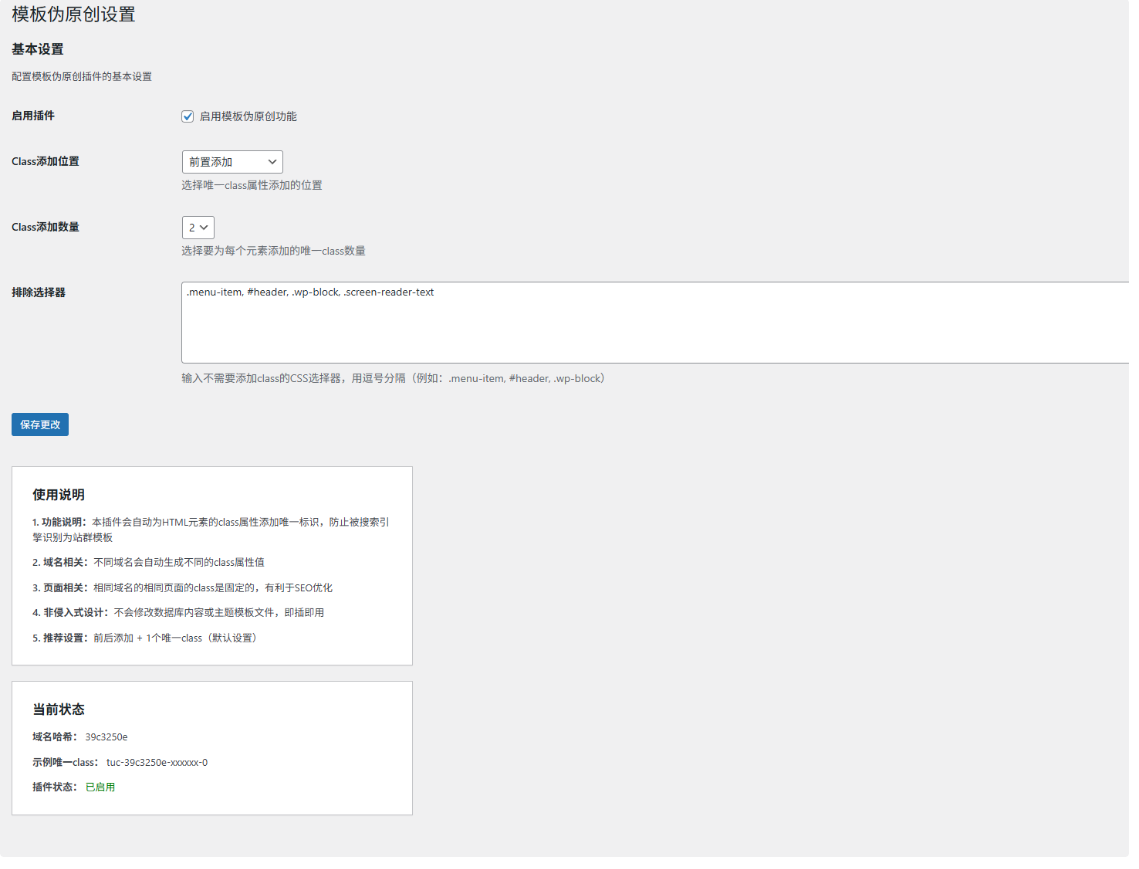Click the example class tuc-39c3250e-xxxxxx-0 text
Screen dimensions: 1139x869
(157, 762)
